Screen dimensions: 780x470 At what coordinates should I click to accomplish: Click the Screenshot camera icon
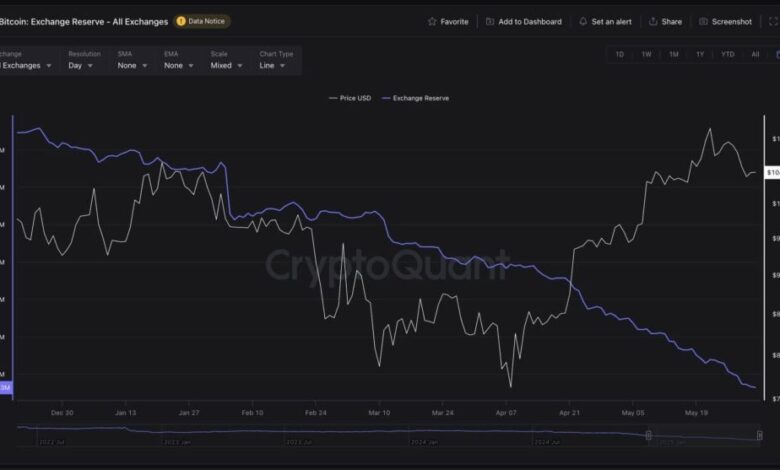click(703, 21)
